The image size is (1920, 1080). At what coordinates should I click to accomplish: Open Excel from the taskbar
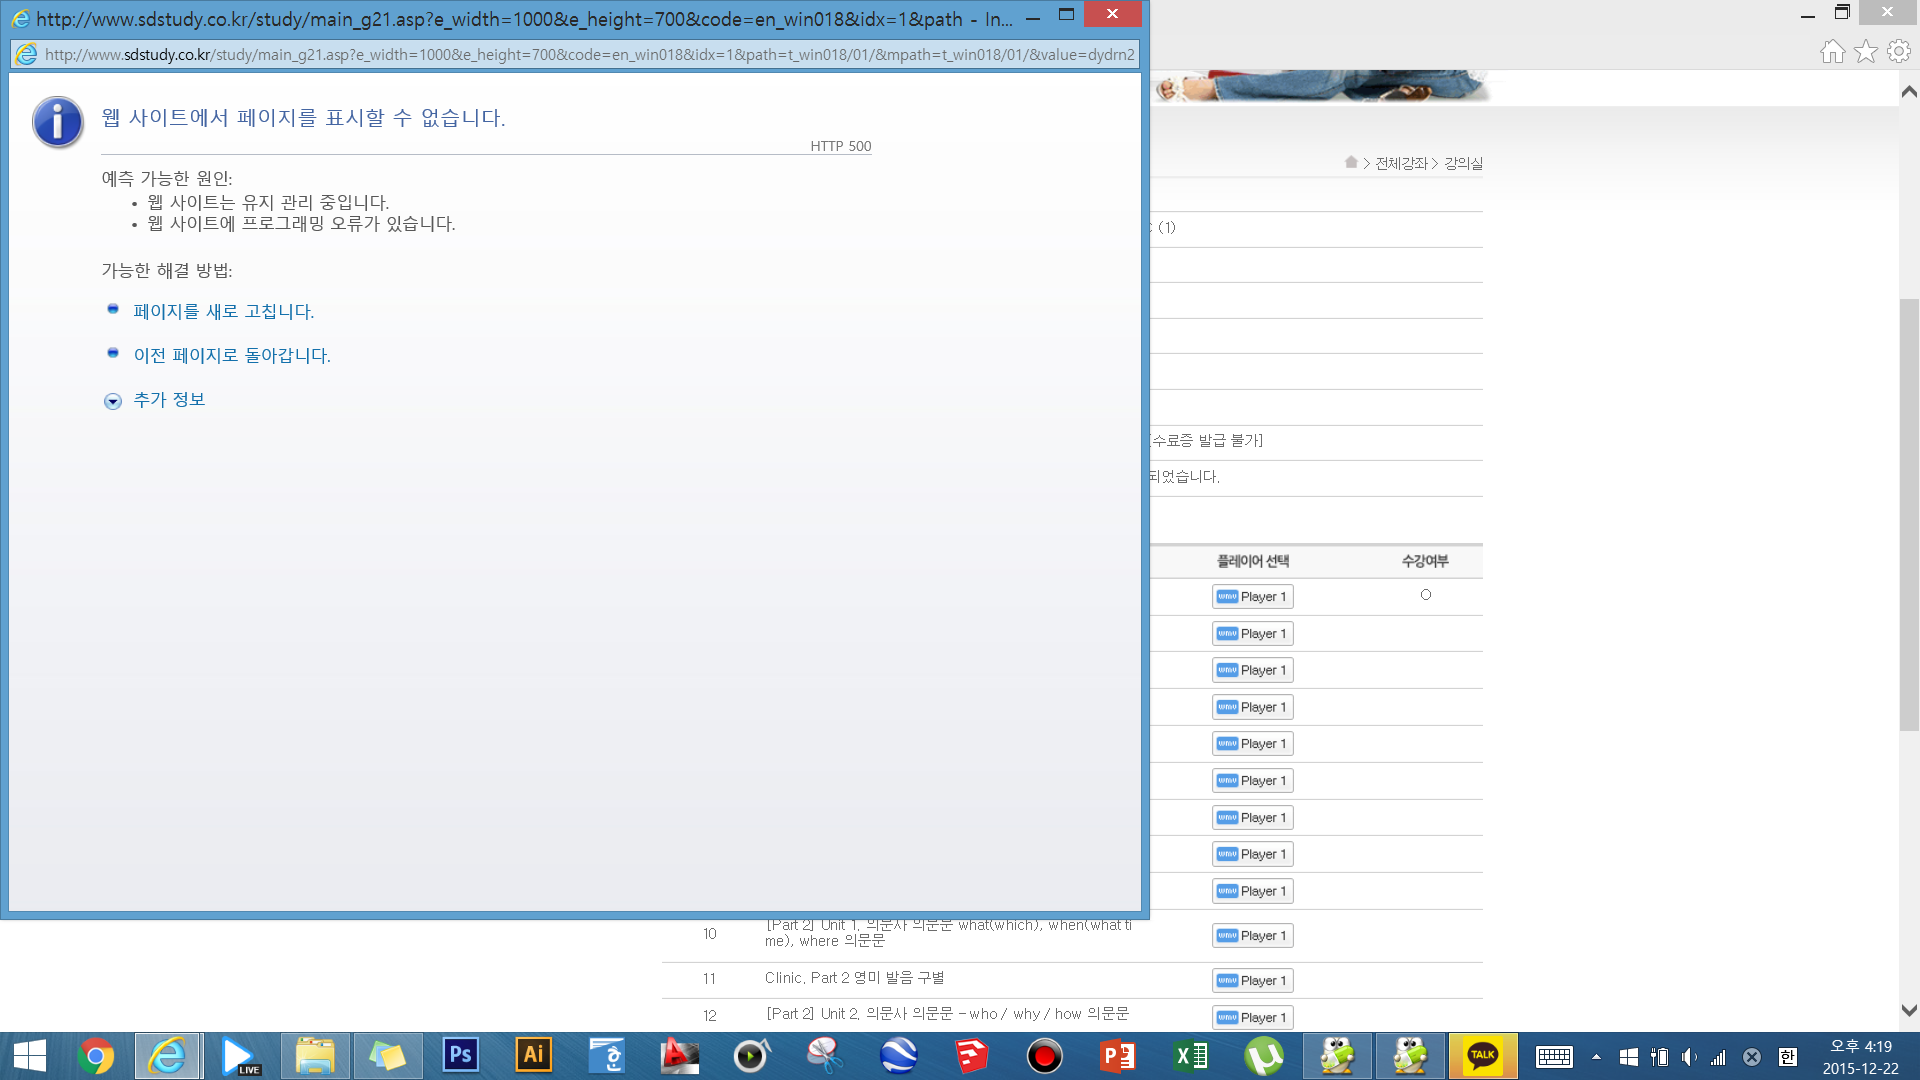click(x=1191, y=1055)
